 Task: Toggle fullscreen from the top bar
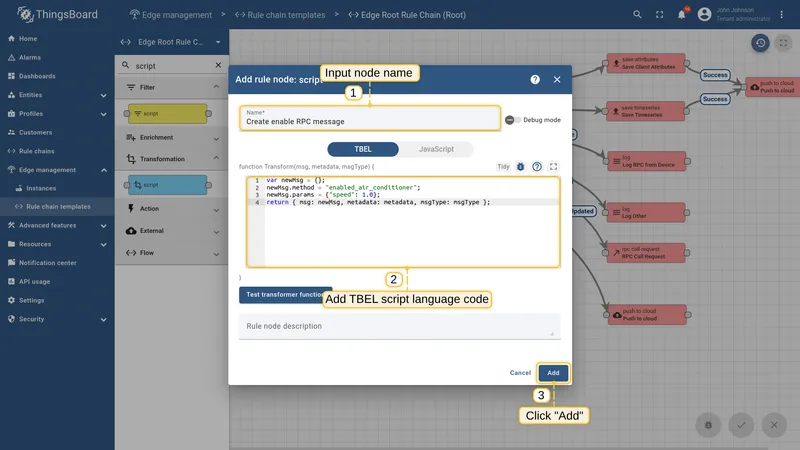click(x=660, y=15)
